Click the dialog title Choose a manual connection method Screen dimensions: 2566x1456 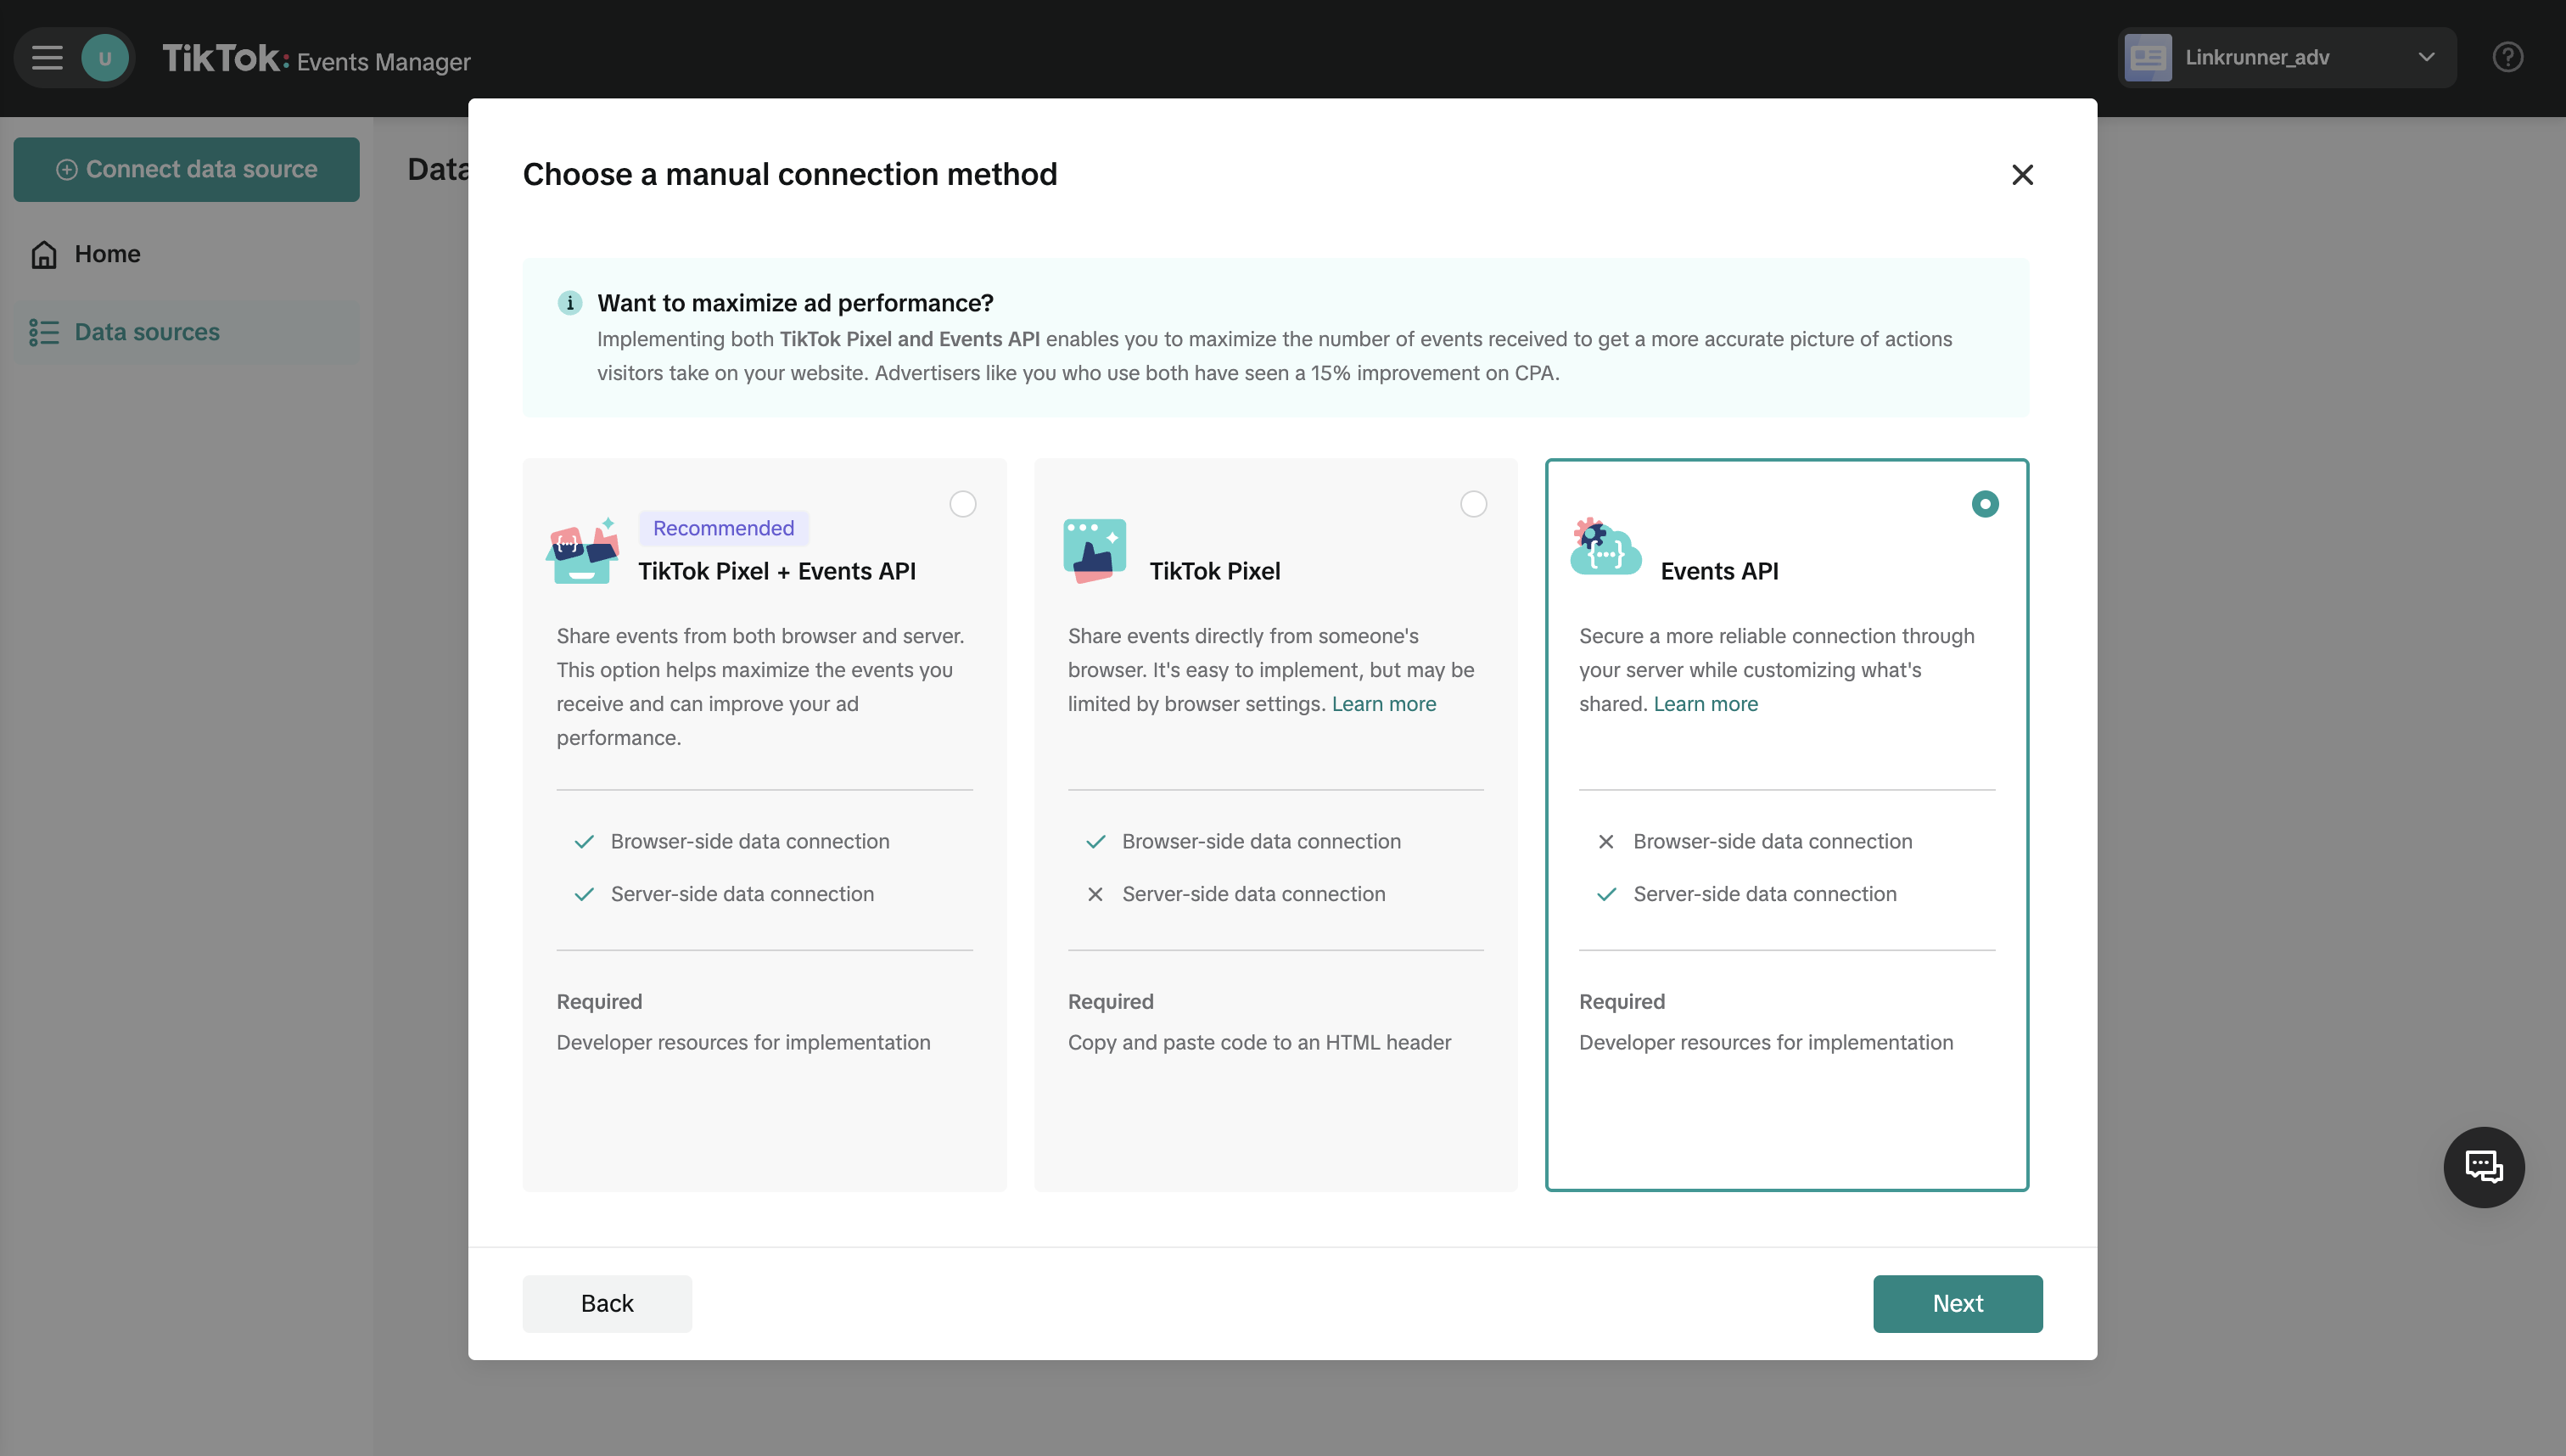point(790,174)
